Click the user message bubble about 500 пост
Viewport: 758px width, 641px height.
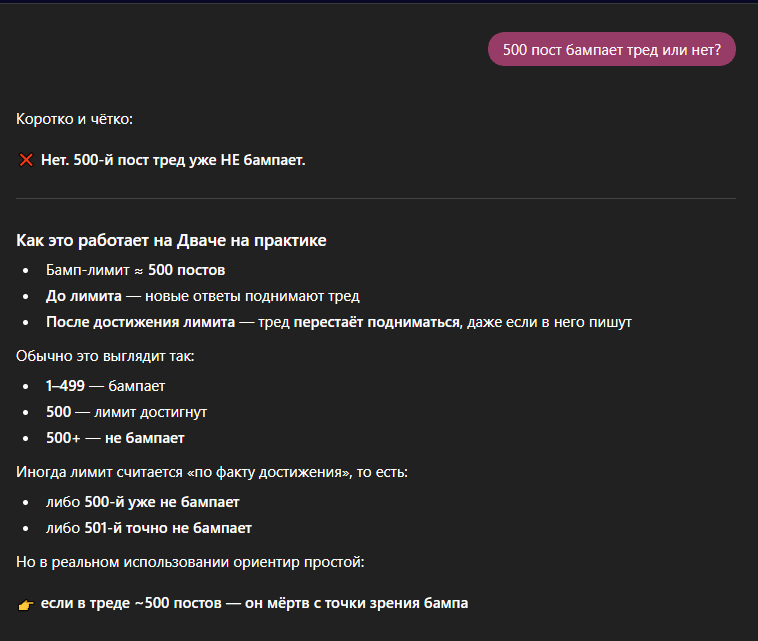611,49
